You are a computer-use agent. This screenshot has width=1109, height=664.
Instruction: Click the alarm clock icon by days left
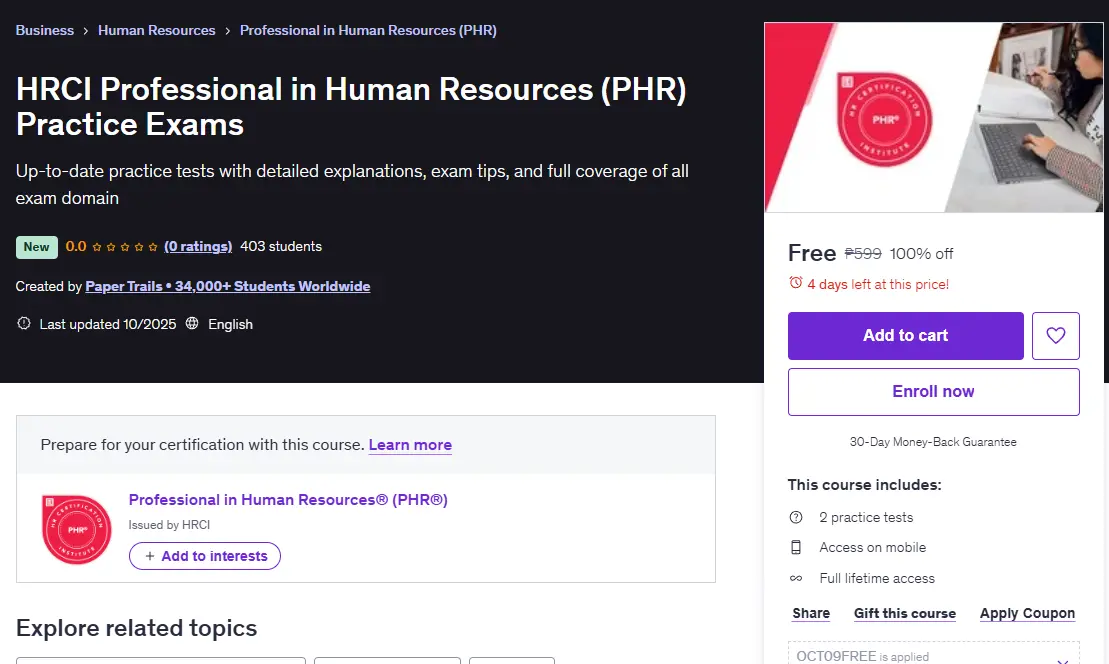pos(796,284)
